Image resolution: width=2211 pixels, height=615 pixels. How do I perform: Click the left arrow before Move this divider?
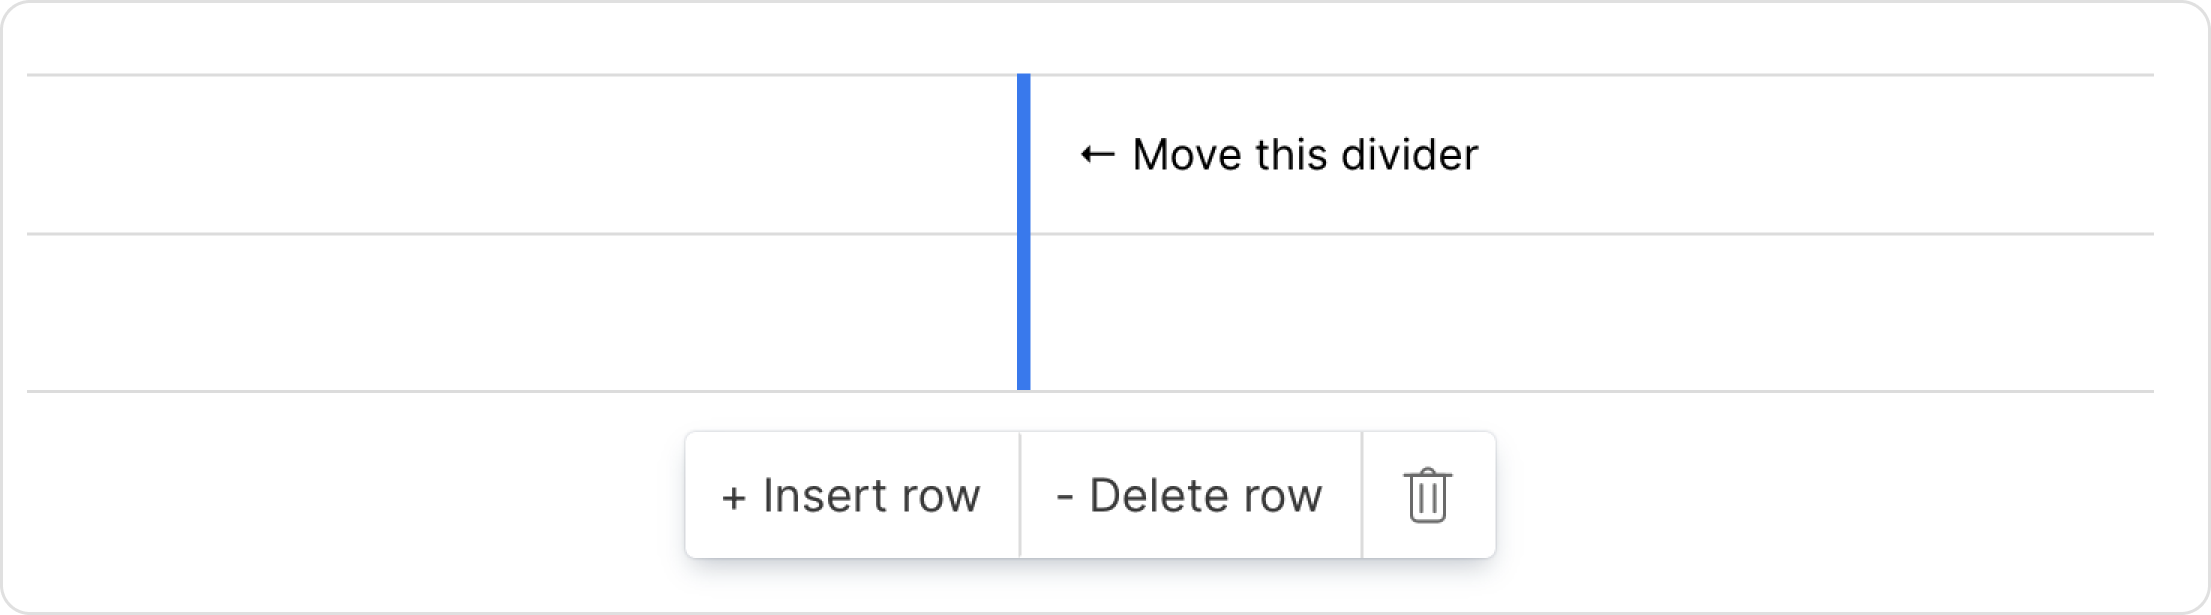tap(1097, 155)
